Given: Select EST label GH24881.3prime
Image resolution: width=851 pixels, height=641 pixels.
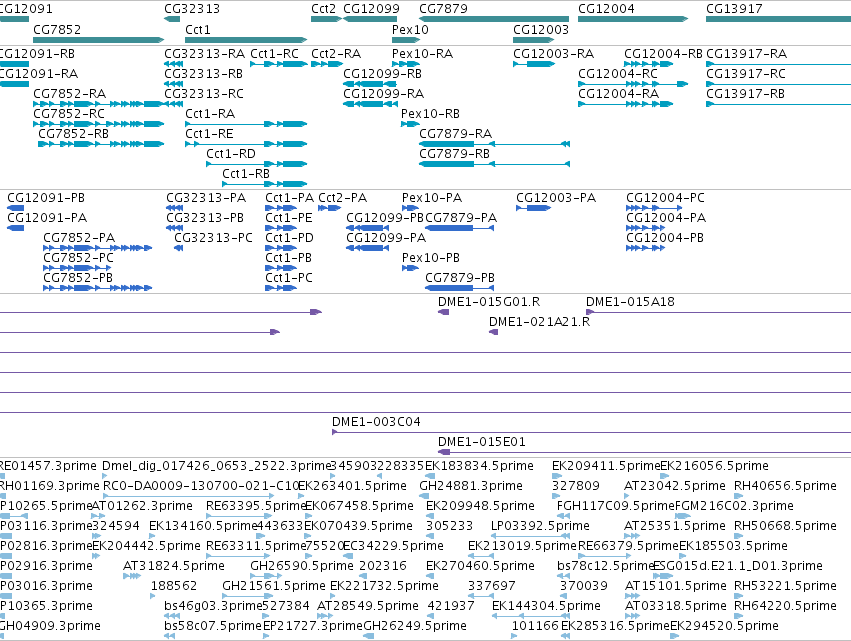Looking at the screenshot, I should (471, 486).
